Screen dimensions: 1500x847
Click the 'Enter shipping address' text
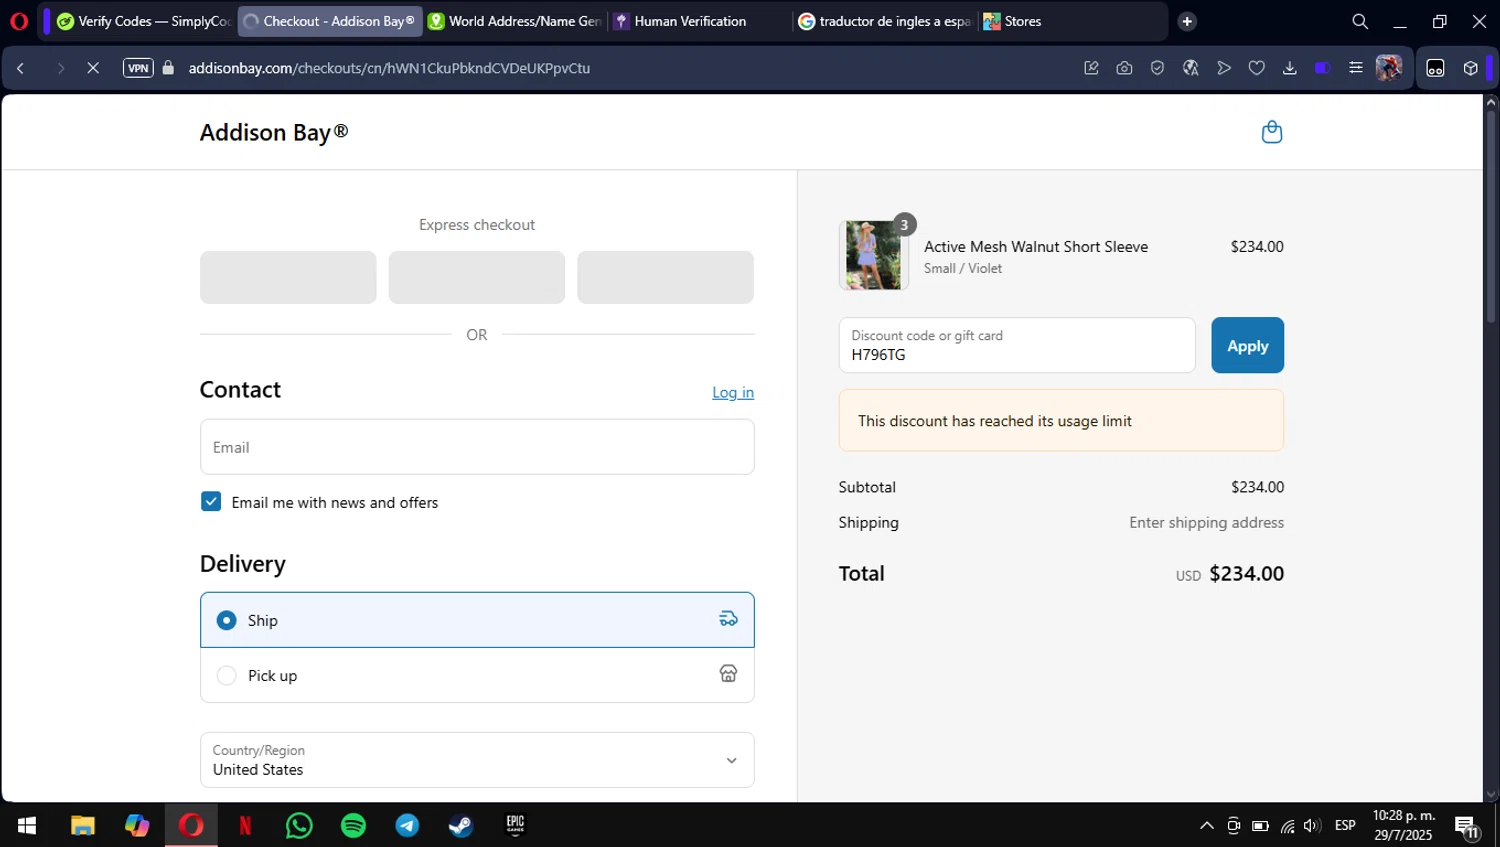tap(1206, 522)
